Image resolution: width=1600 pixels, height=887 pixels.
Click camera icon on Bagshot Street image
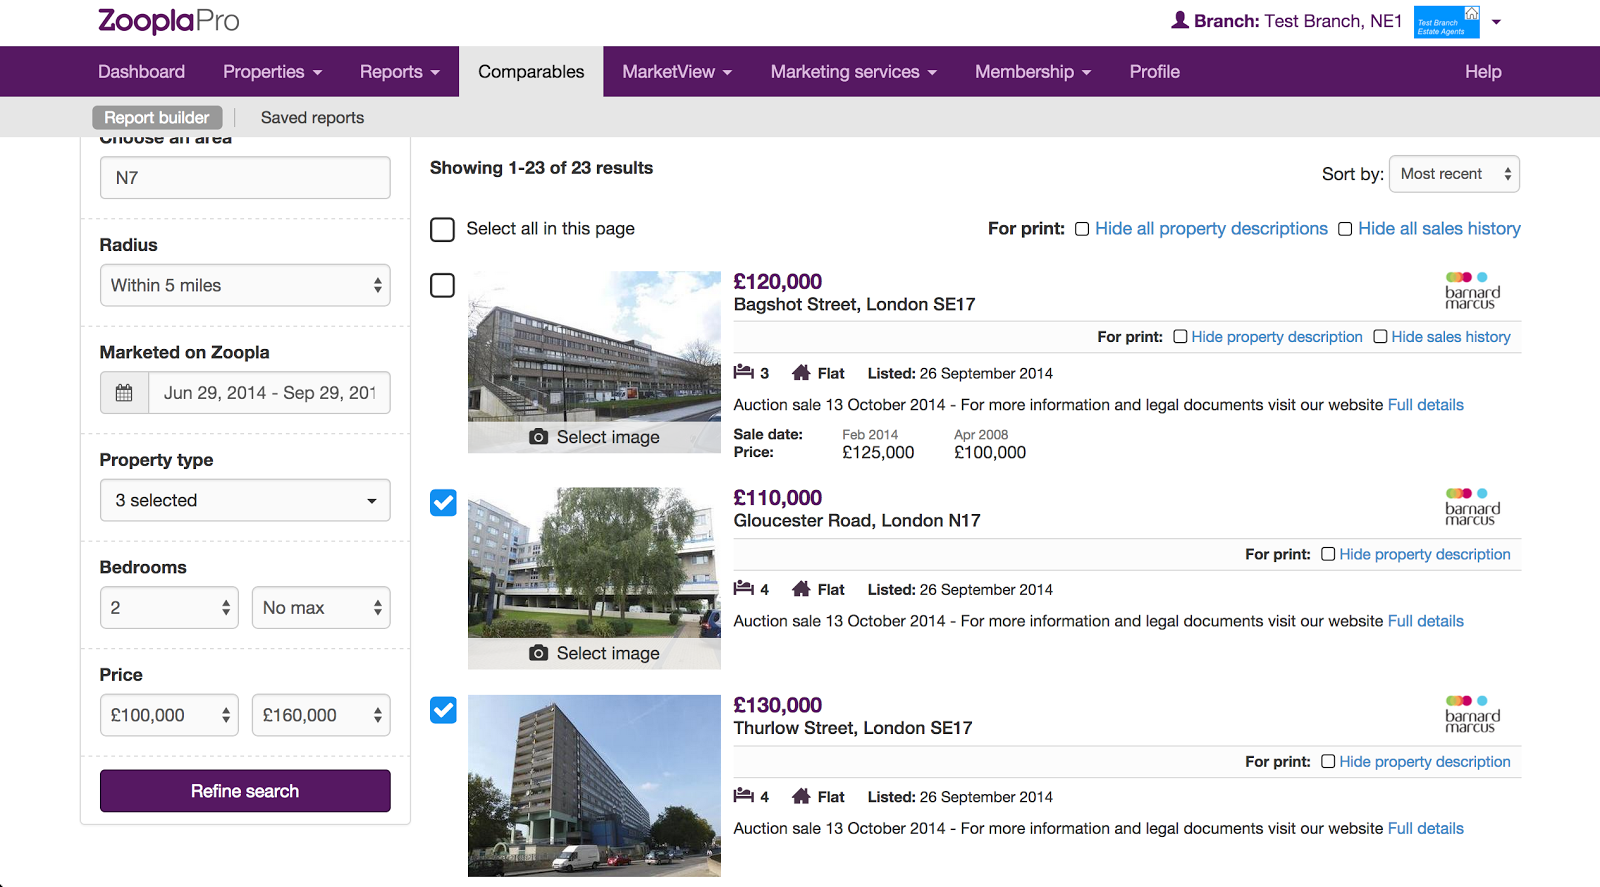click(539, 437)
